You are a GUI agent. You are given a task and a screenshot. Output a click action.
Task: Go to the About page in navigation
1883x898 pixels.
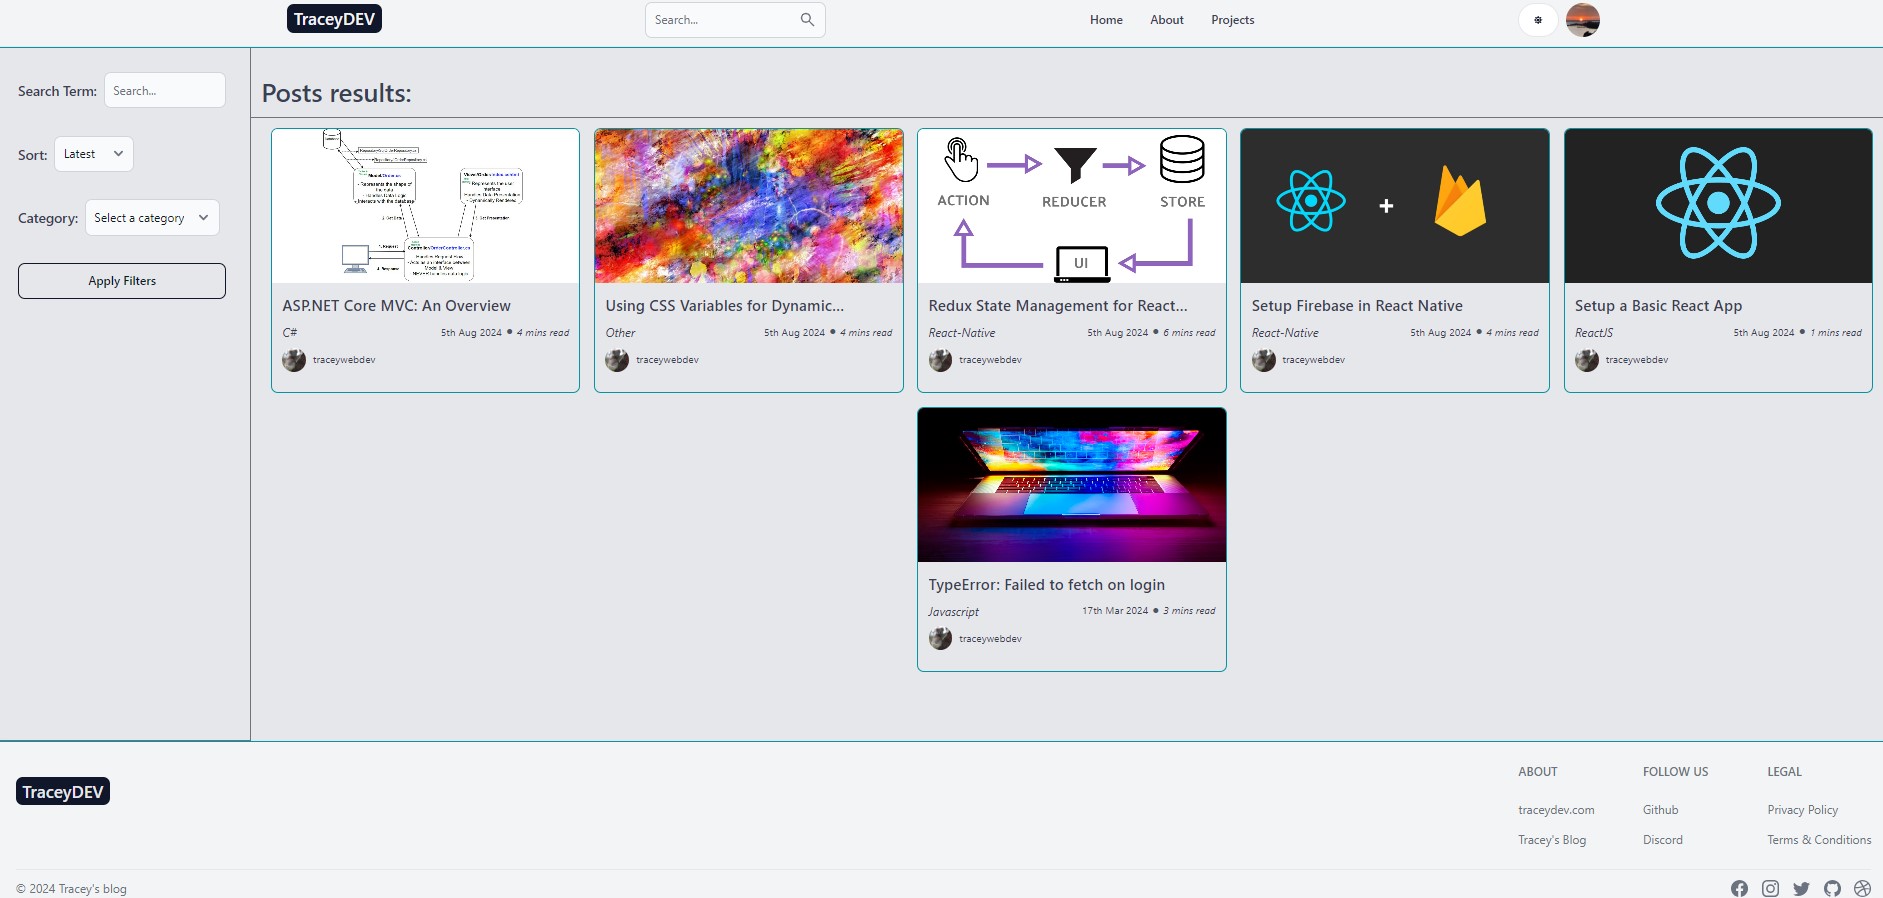point(1166,20)
